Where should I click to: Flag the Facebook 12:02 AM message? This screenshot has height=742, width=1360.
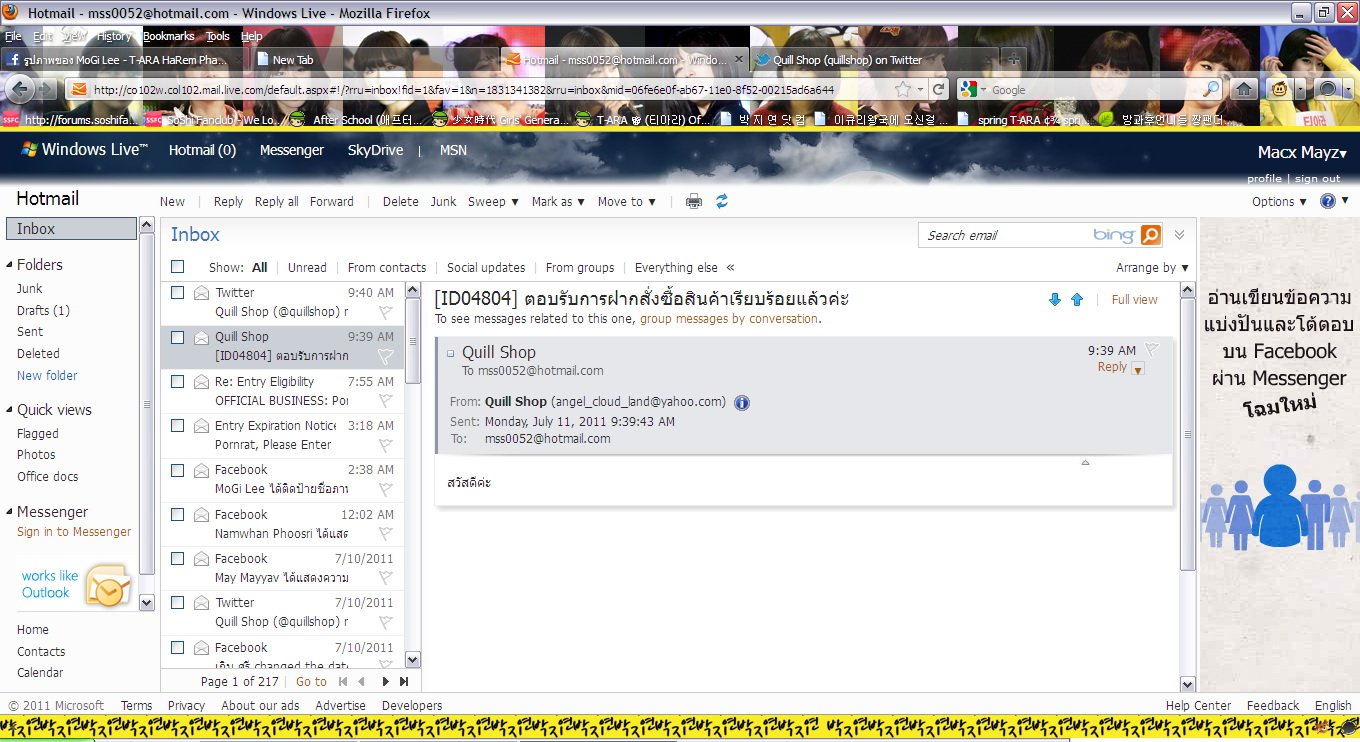click(385, 534)
